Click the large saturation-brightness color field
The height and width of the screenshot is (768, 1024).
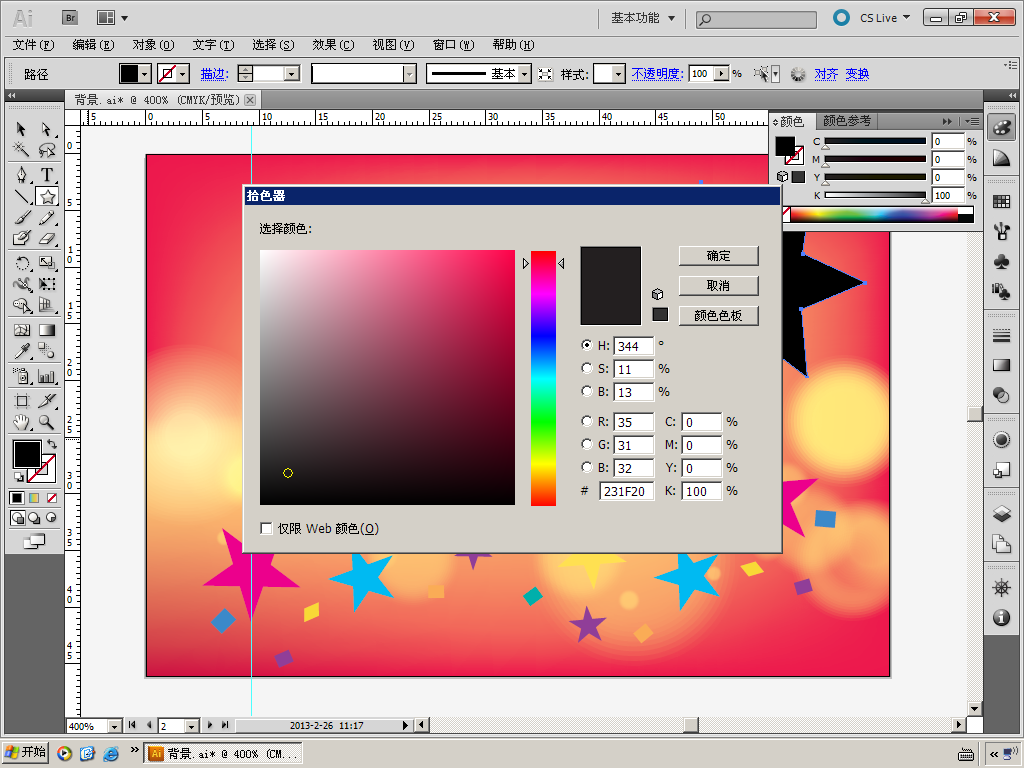pos(387,377)
